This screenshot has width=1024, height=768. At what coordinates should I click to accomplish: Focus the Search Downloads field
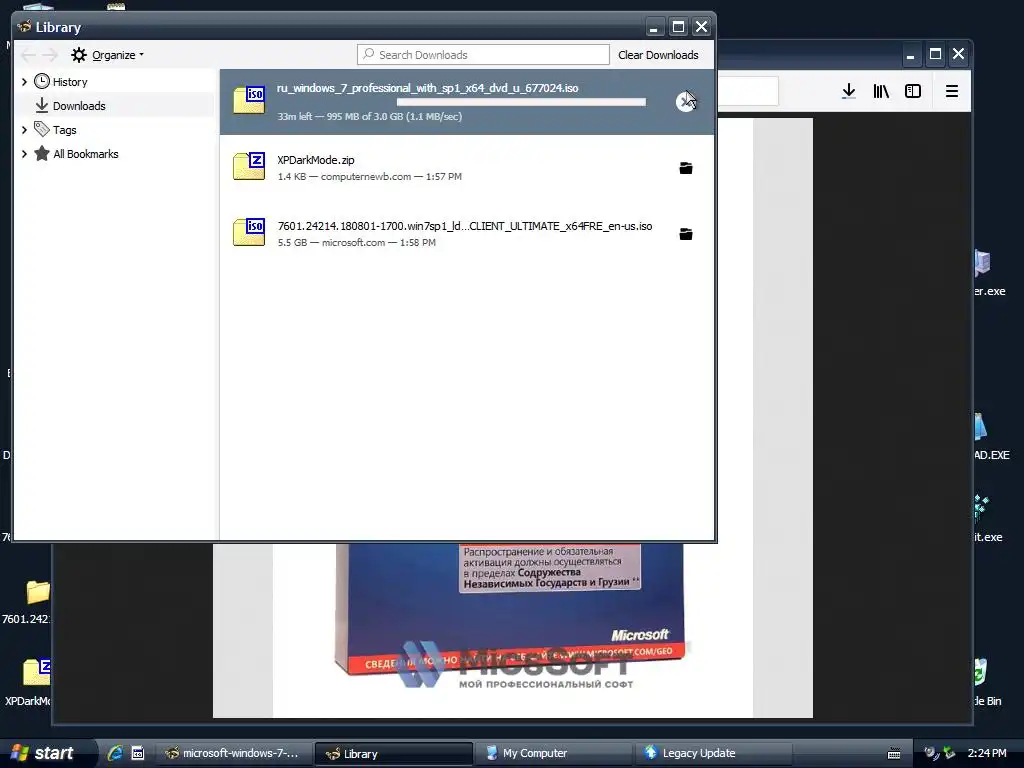click(x=483, y=55)
